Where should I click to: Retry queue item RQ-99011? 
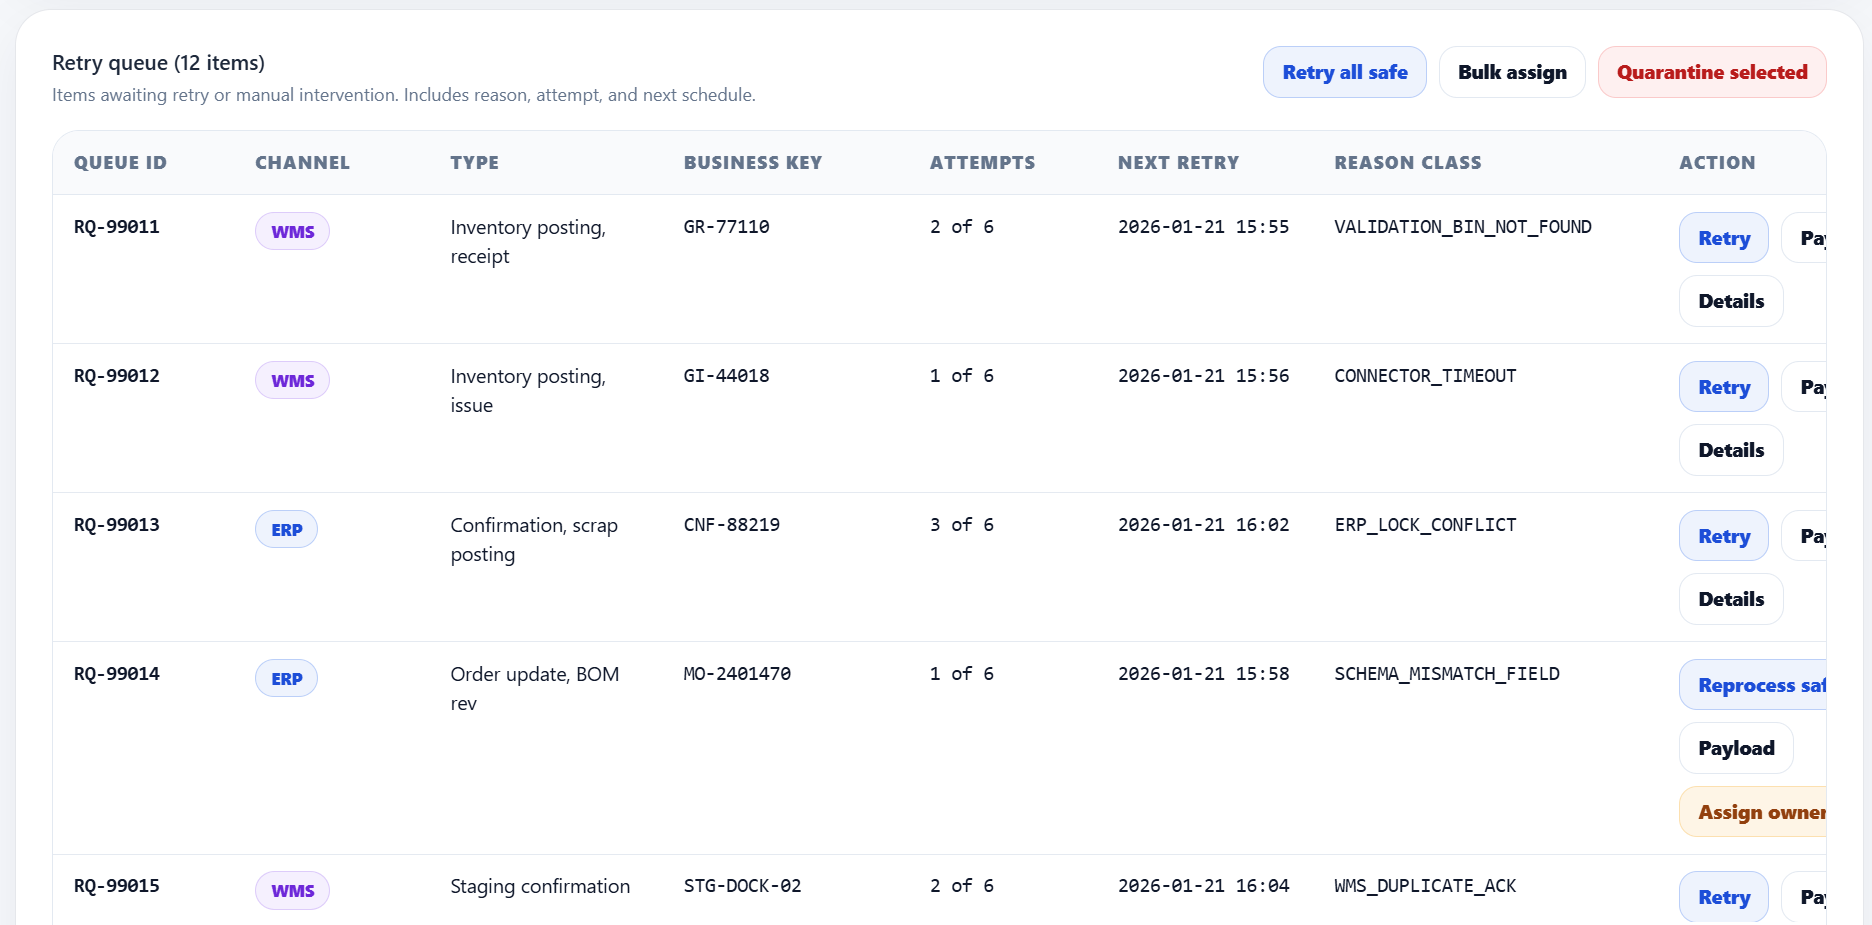[x=1723, y=238]
